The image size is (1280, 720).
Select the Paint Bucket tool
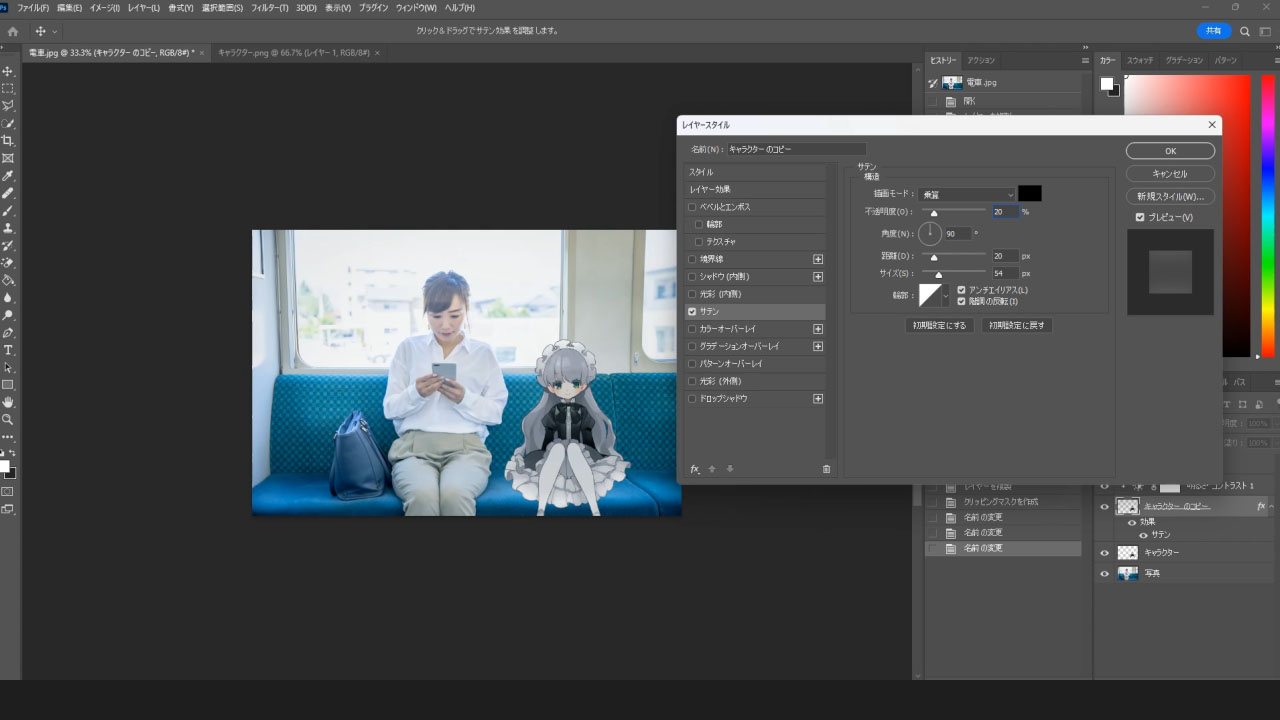point(8,280)
